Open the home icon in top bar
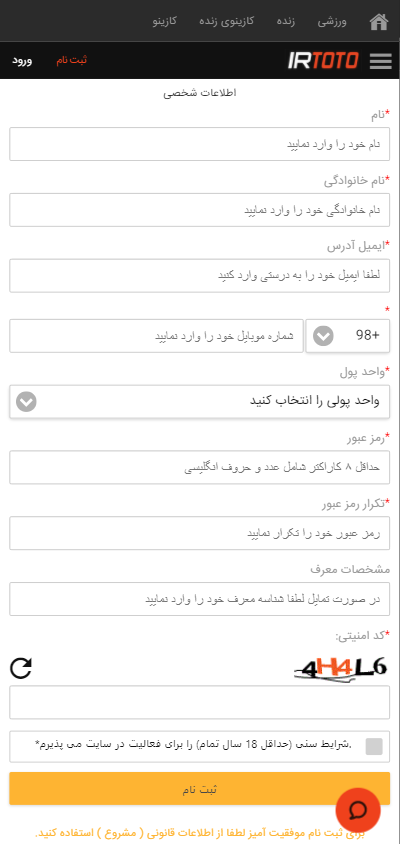Image resolution: width=400 pixels, height=844 pixels. [x=378, y=22]
